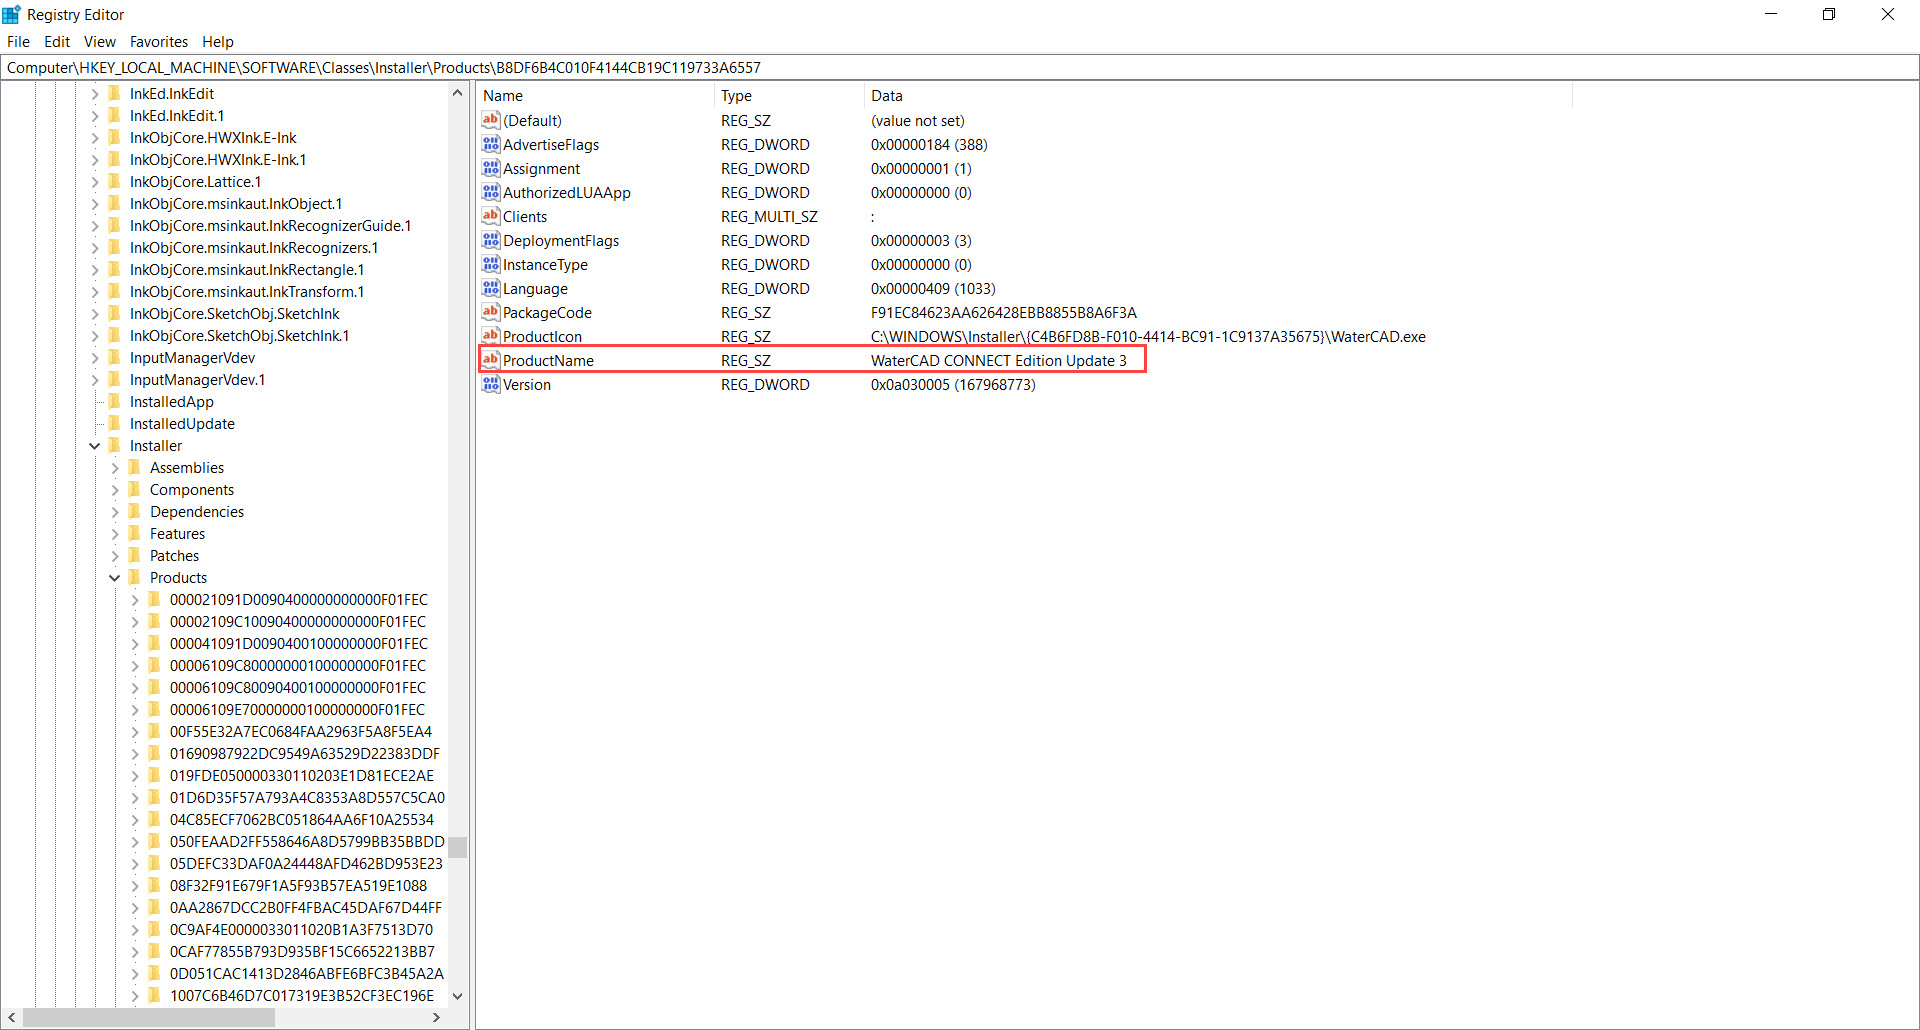Click the folder icon of the Installer key
The image size is (1920, 1030).
pos(114,445)
